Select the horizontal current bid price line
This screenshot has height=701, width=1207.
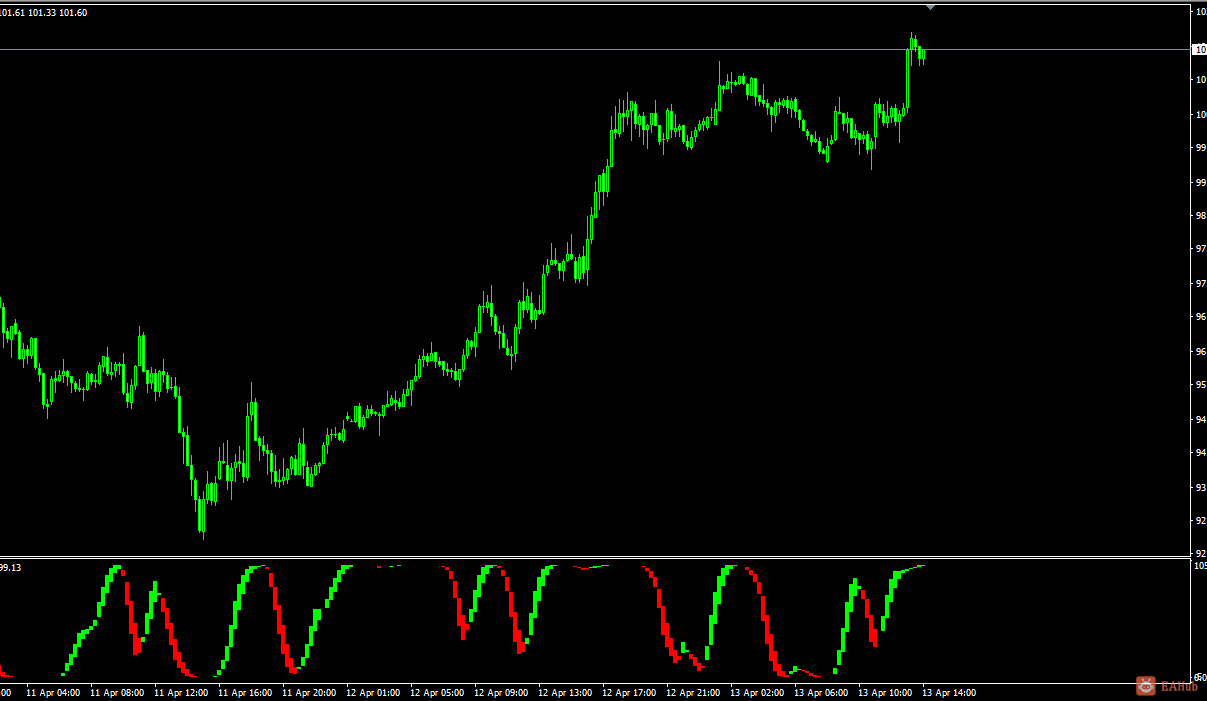(596, 49)
